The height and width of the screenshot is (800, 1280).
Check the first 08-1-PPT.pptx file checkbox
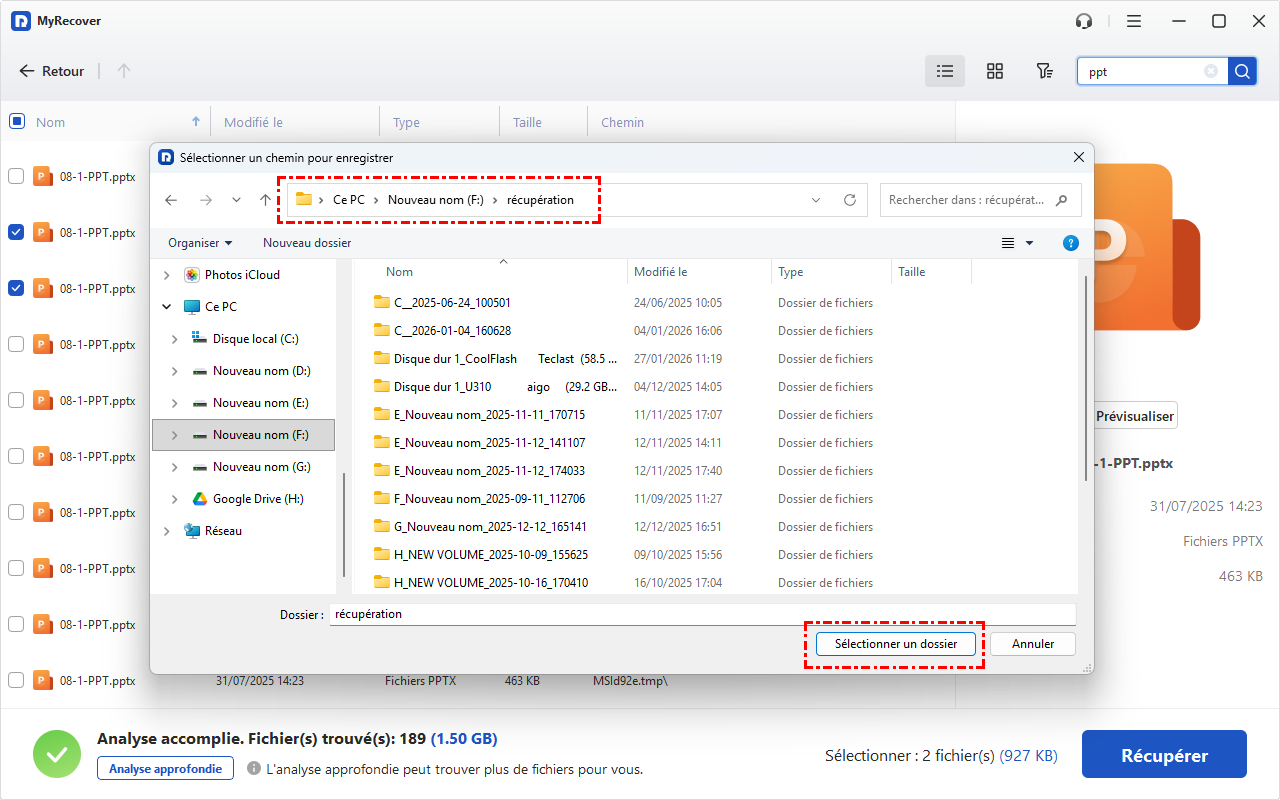pyautogui.click(x=16, y=176)
